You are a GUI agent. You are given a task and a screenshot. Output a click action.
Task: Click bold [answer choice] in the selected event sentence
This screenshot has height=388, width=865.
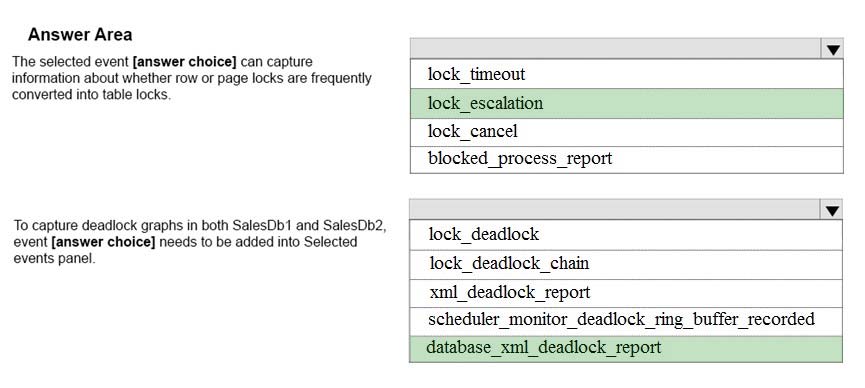click(184, 62)
